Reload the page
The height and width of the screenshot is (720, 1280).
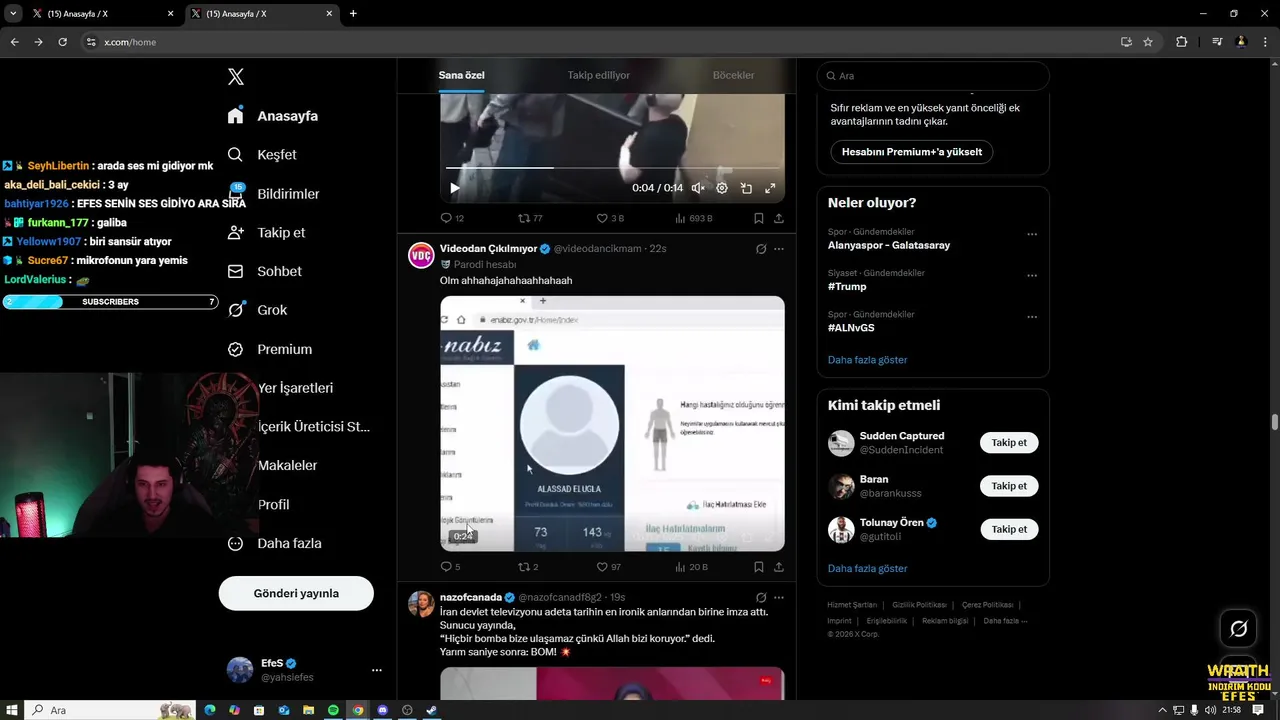click(62, 42)
